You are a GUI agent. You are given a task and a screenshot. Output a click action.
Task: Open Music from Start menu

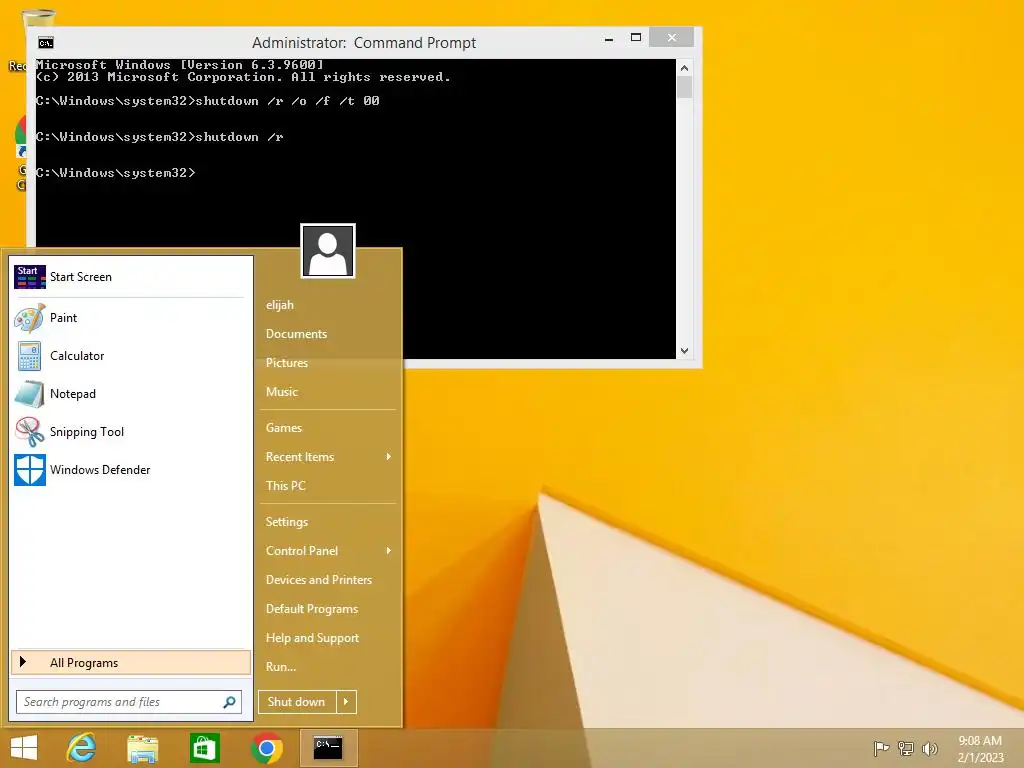pos(281,392)
